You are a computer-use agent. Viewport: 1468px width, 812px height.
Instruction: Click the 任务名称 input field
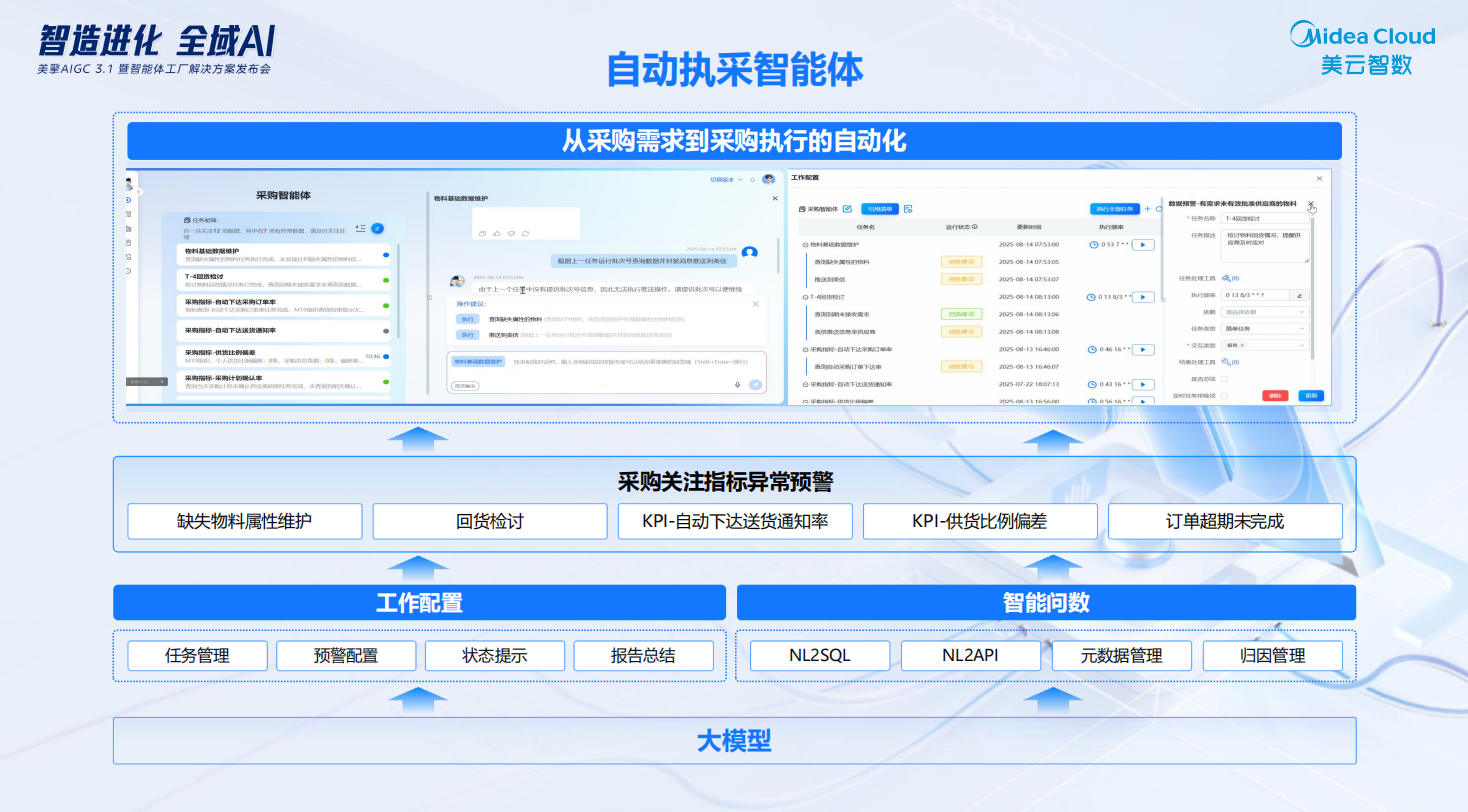point(1265,218)
